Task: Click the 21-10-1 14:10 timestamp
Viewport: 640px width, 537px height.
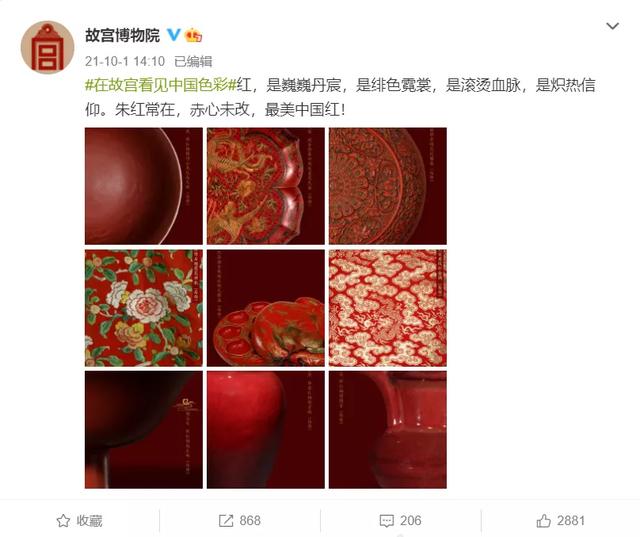Action: (125, 62)
